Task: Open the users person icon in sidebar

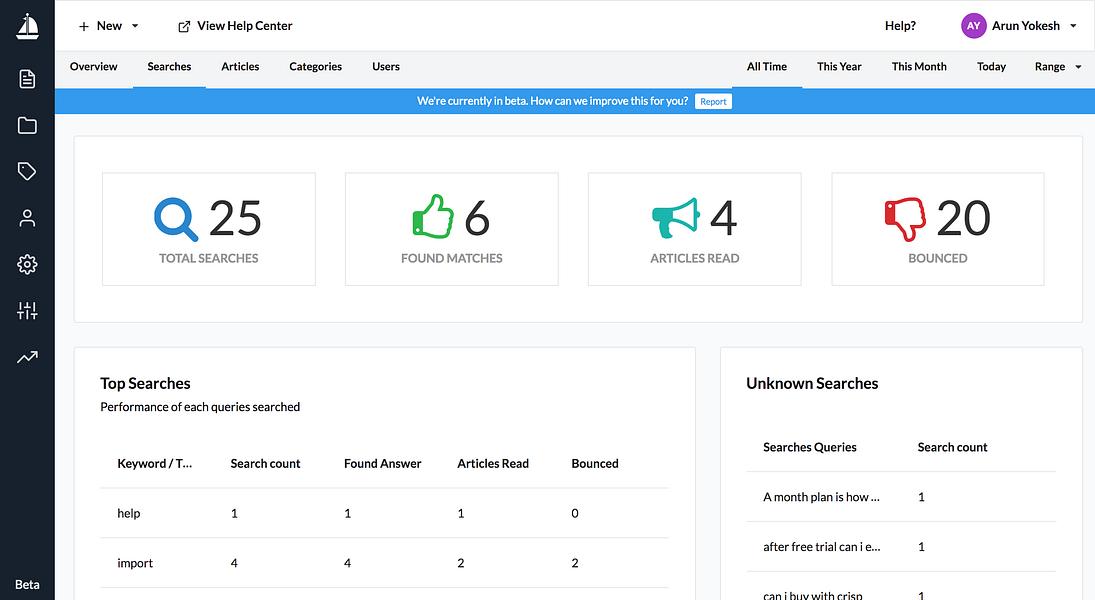Action: [x=27, y=218]
